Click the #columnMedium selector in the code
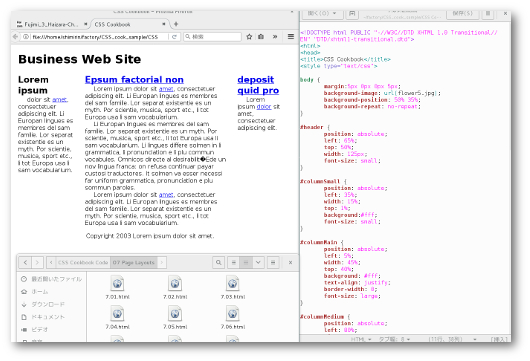530x361 pixels. 322,316
